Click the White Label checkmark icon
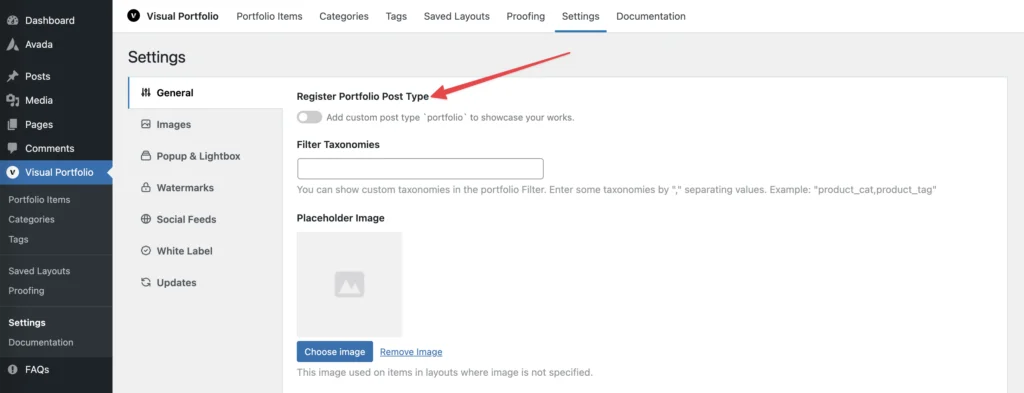The image size is (1024, 393). pyautogui.click(x=146, y=251)
